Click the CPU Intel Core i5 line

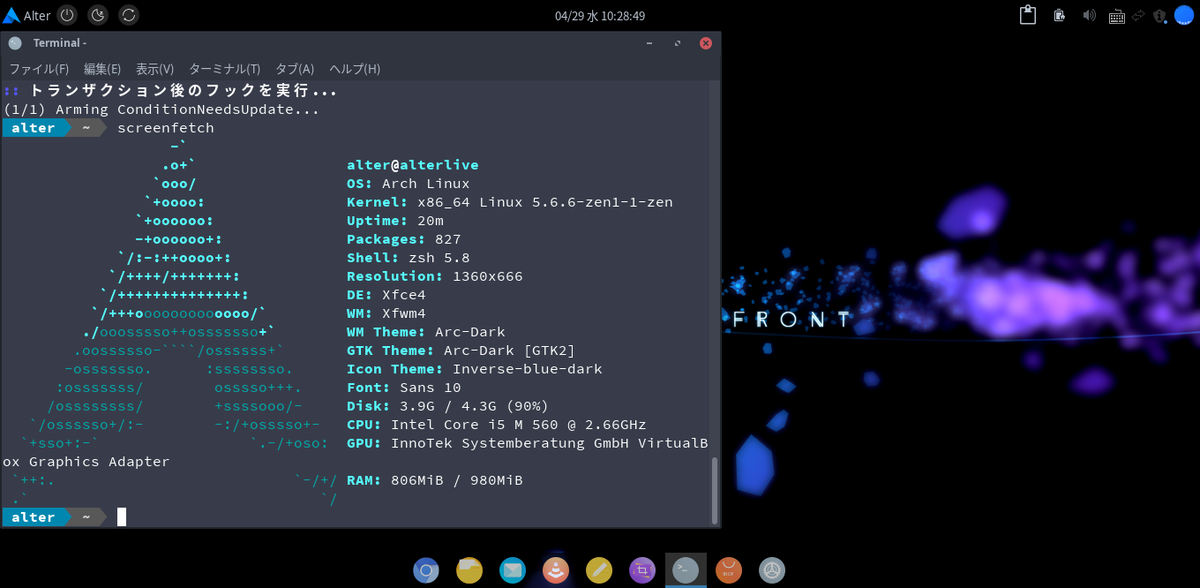click(497, 424)
